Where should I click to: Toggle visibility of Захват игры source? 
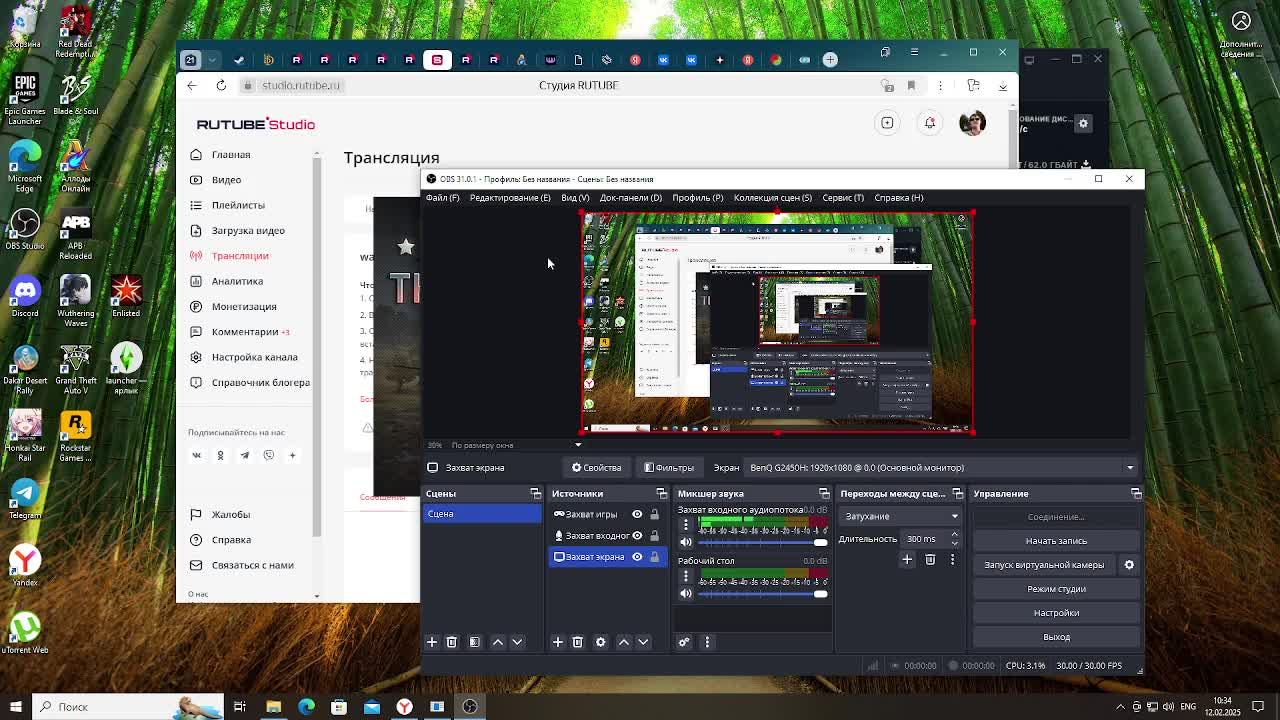coord(637,514)
